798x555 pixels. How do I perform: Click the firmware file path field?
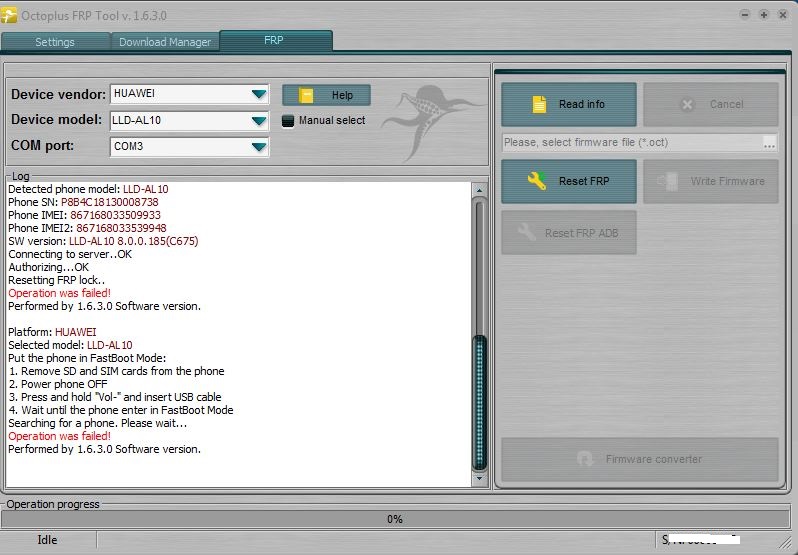tap(632, 142)
